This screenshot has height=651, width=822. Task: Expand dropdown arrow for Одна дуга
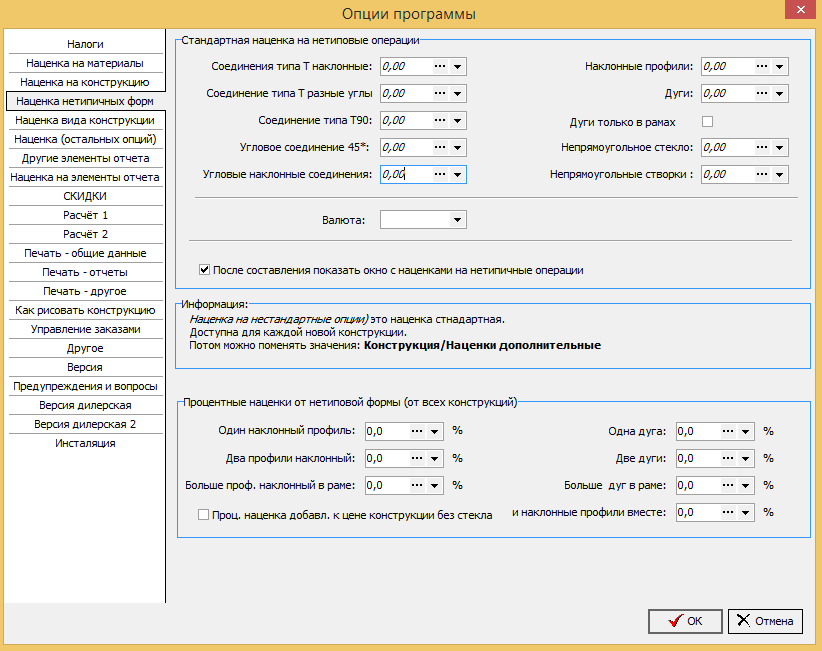coord(745,431)
